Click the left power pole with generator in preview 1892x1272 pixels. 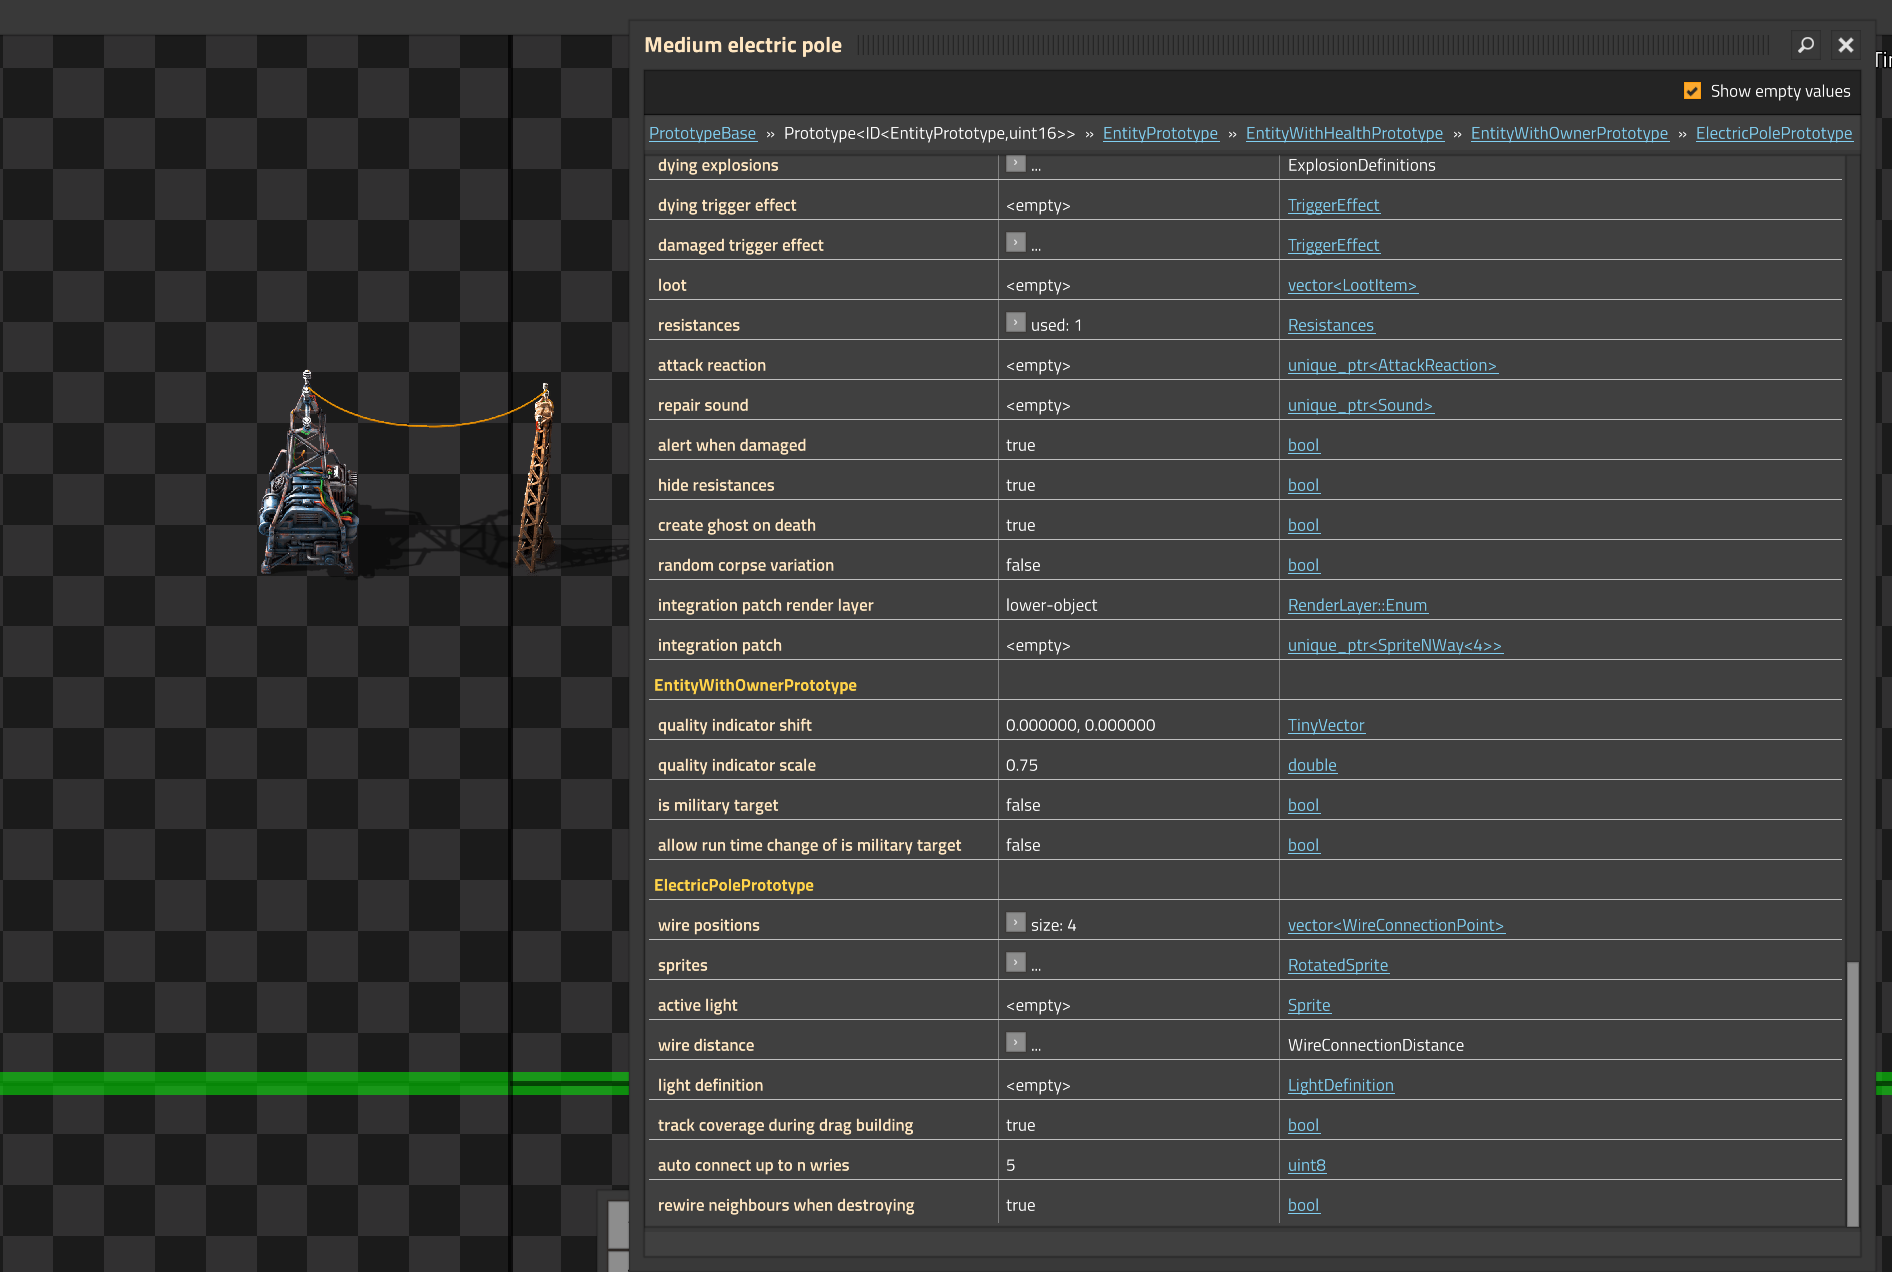(x=310, y=475)
